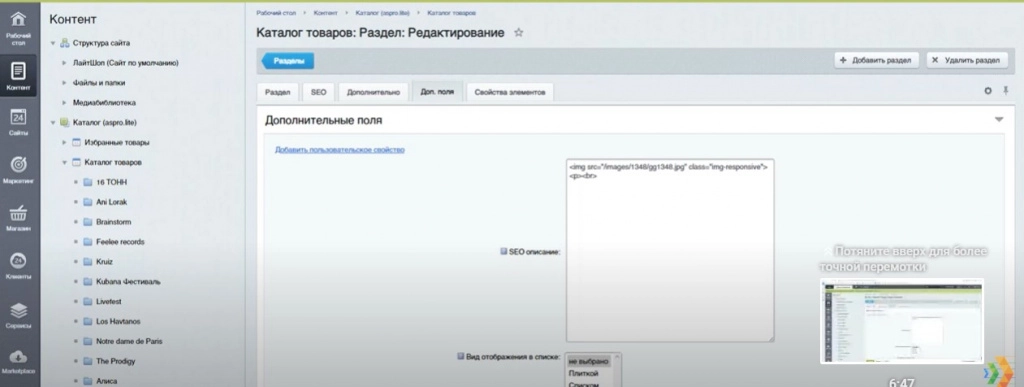
Task: Open tab settings gear icon
Action: (988, 91)
